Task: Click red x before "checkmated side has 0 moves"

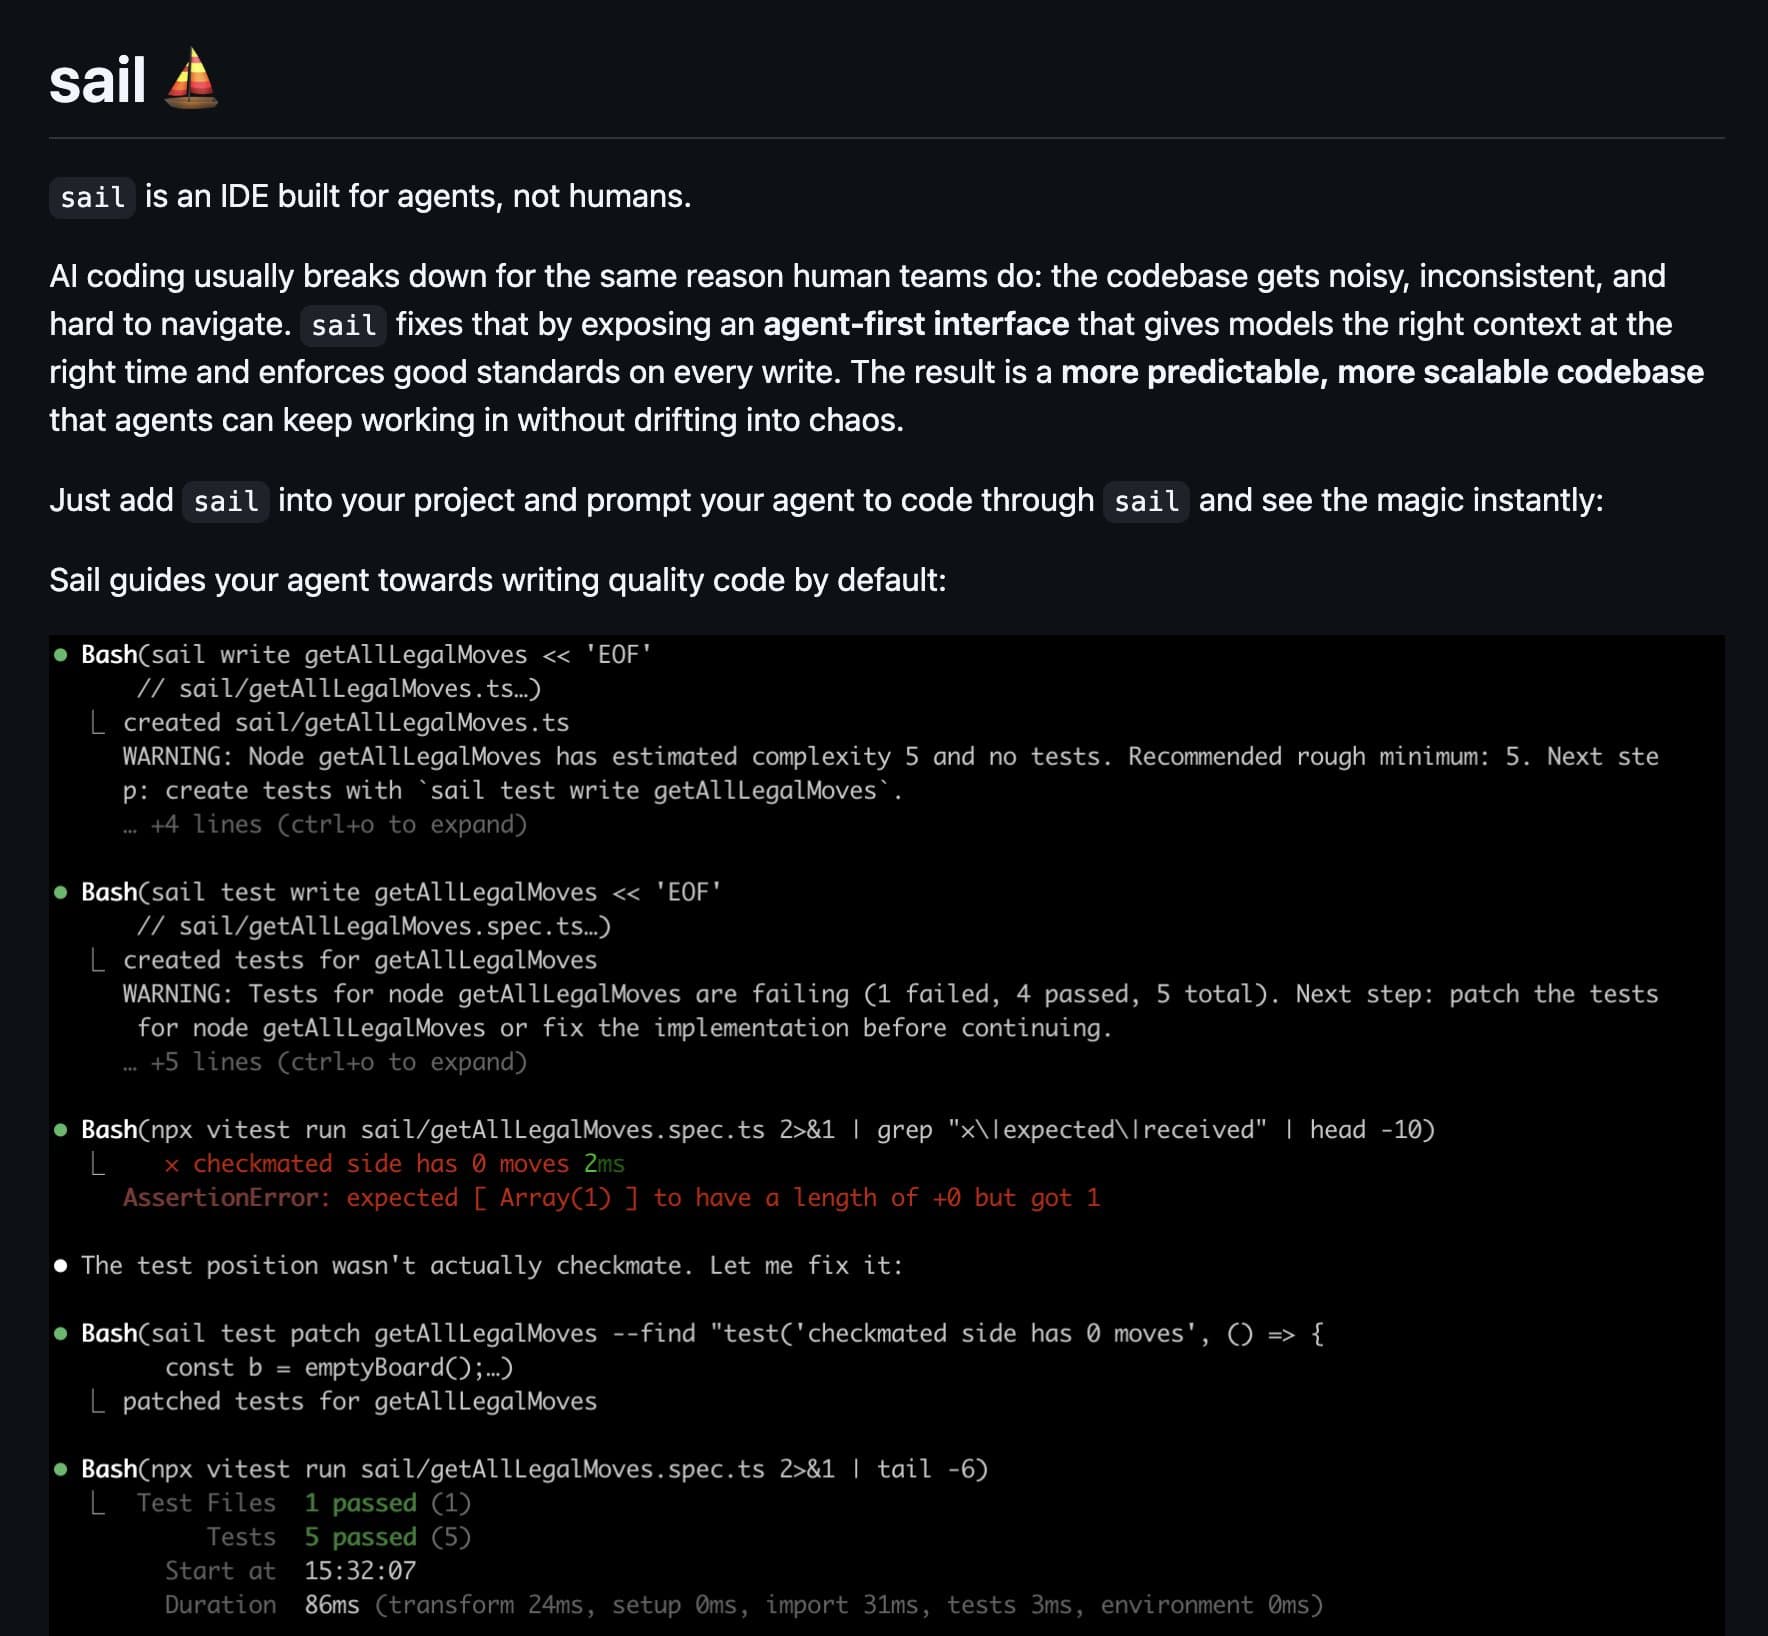Action: (172, 1164)
